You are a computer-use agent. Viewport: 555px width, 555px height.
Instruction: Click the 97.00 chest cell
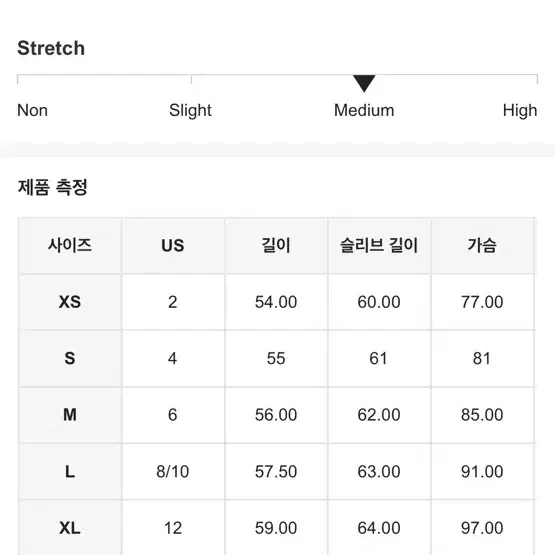point(482,528)
